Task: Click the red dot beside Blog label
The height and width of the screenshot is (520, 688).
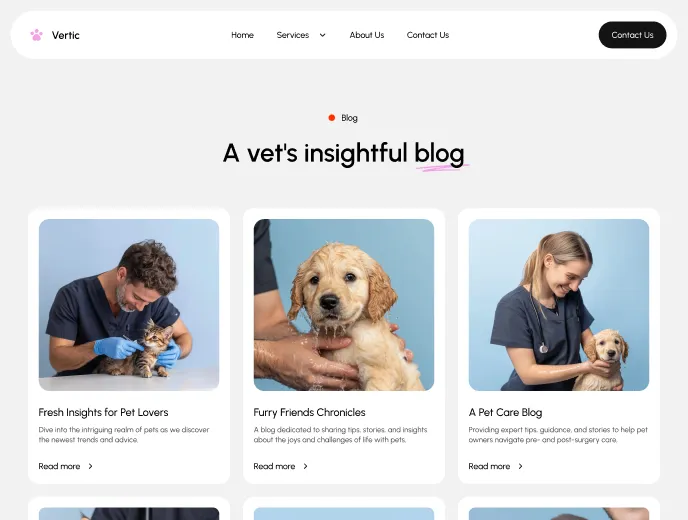Action: point(332,118)
